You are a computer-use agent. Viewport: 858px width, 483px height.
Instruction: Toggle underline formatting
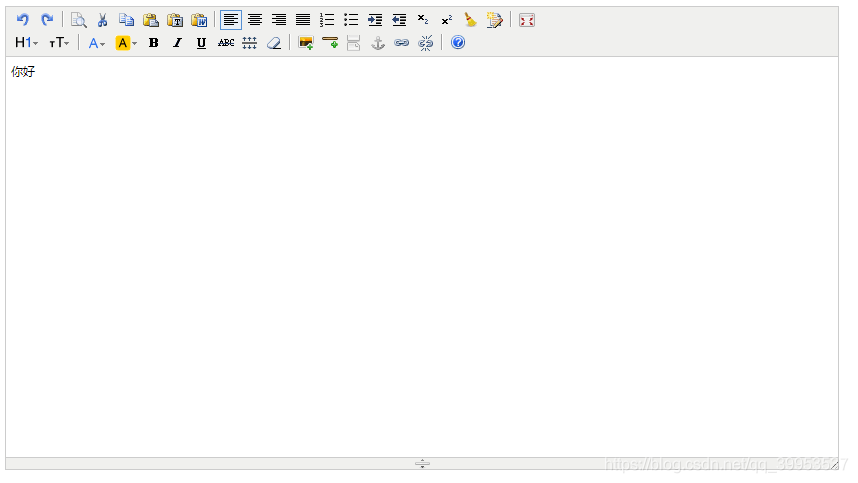201,43
